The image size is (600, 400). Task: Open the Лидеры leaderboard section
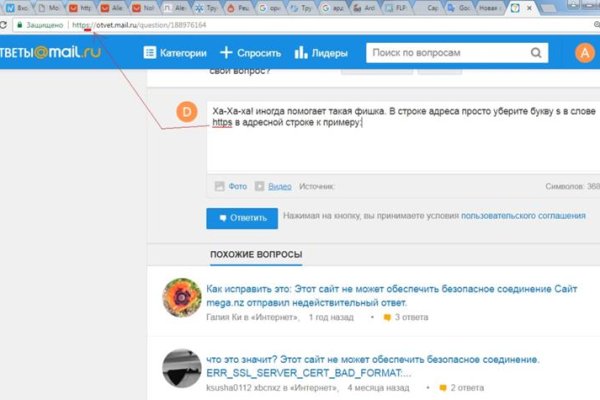[320, 53]
